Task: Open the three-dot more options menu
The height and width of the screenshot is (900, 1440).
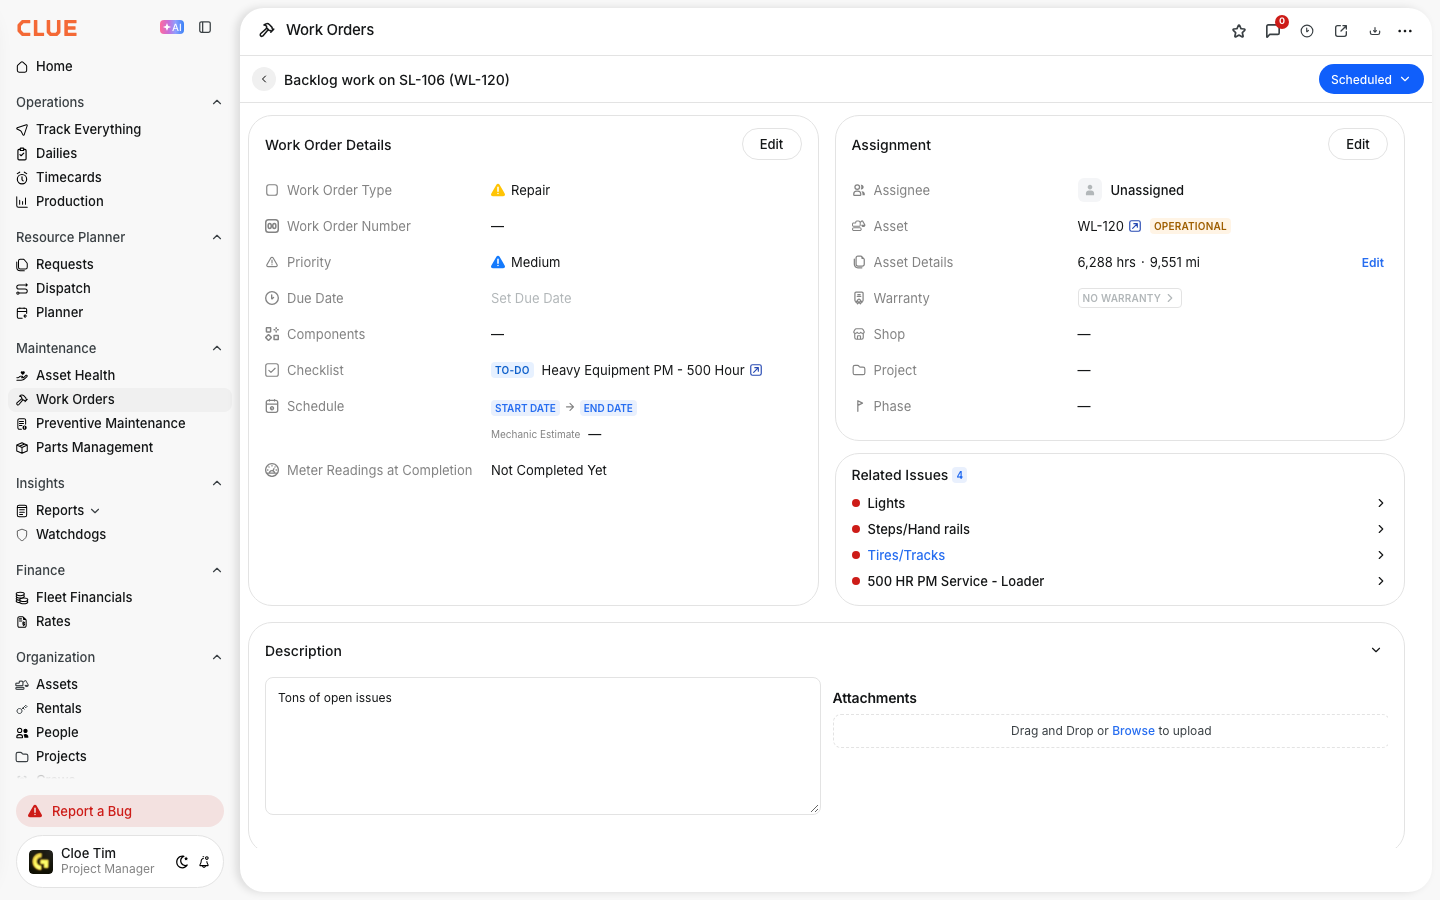Action: pyautogui.click(x=1405, y=31)
